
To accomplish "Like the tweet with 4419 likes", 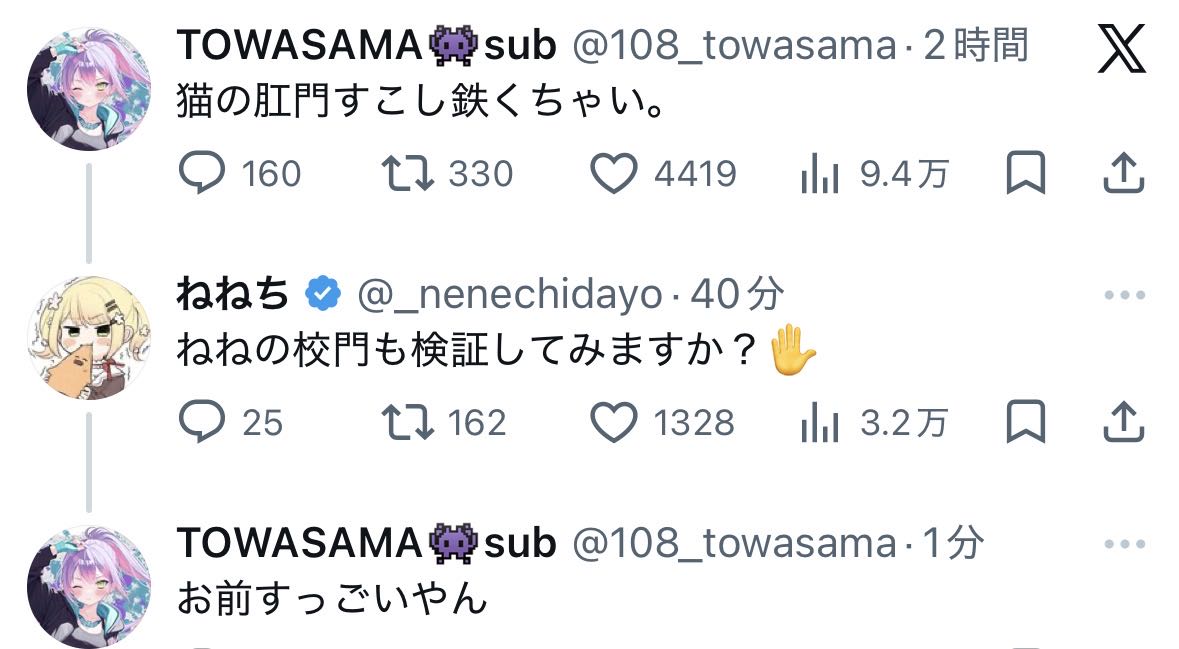I will coord(614,174).
